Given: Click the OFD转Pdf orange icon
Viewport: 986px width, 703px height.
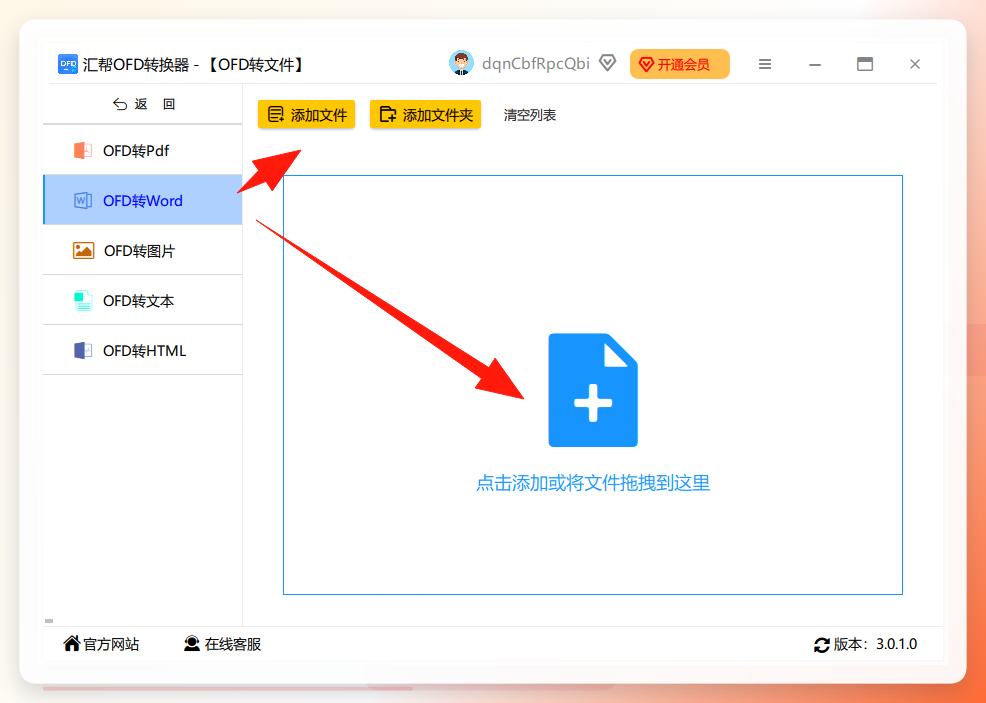Looking at the screenshot, I should coord(83,150).
